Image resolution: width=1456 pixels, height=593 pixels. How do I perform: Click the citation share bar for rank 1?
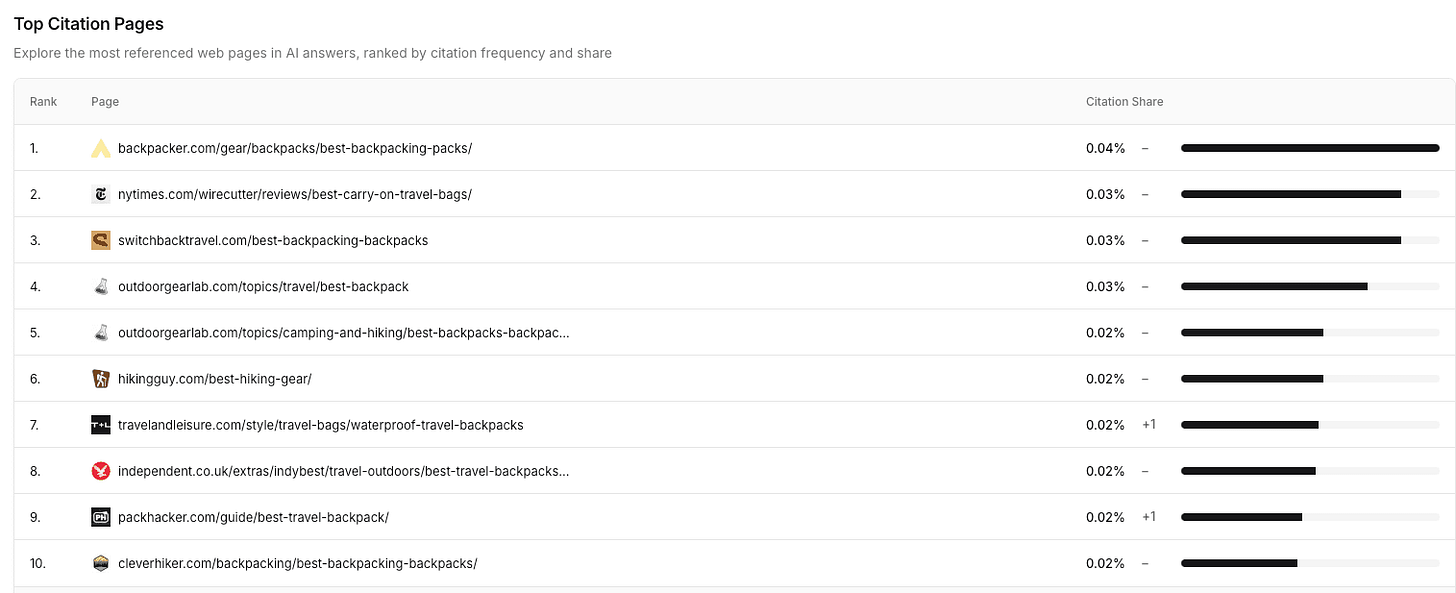(1310, 148)
